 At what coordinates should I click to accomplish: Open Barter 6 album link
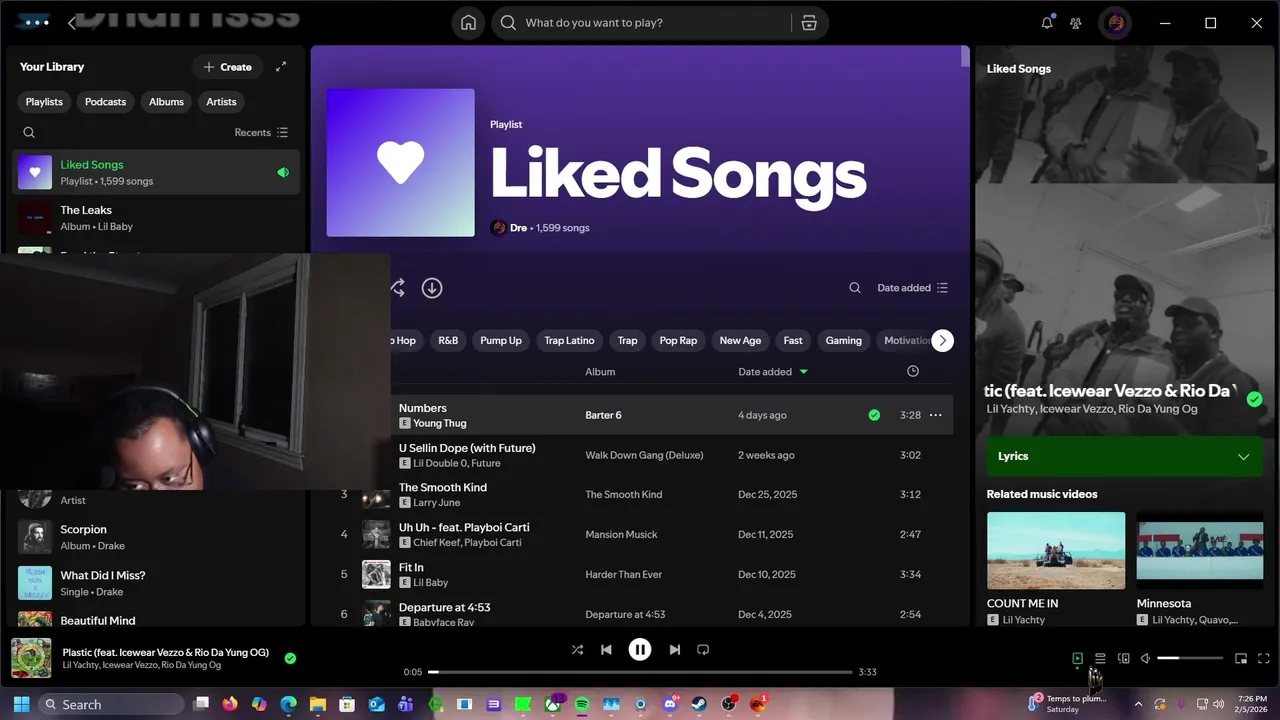(603, 415)
